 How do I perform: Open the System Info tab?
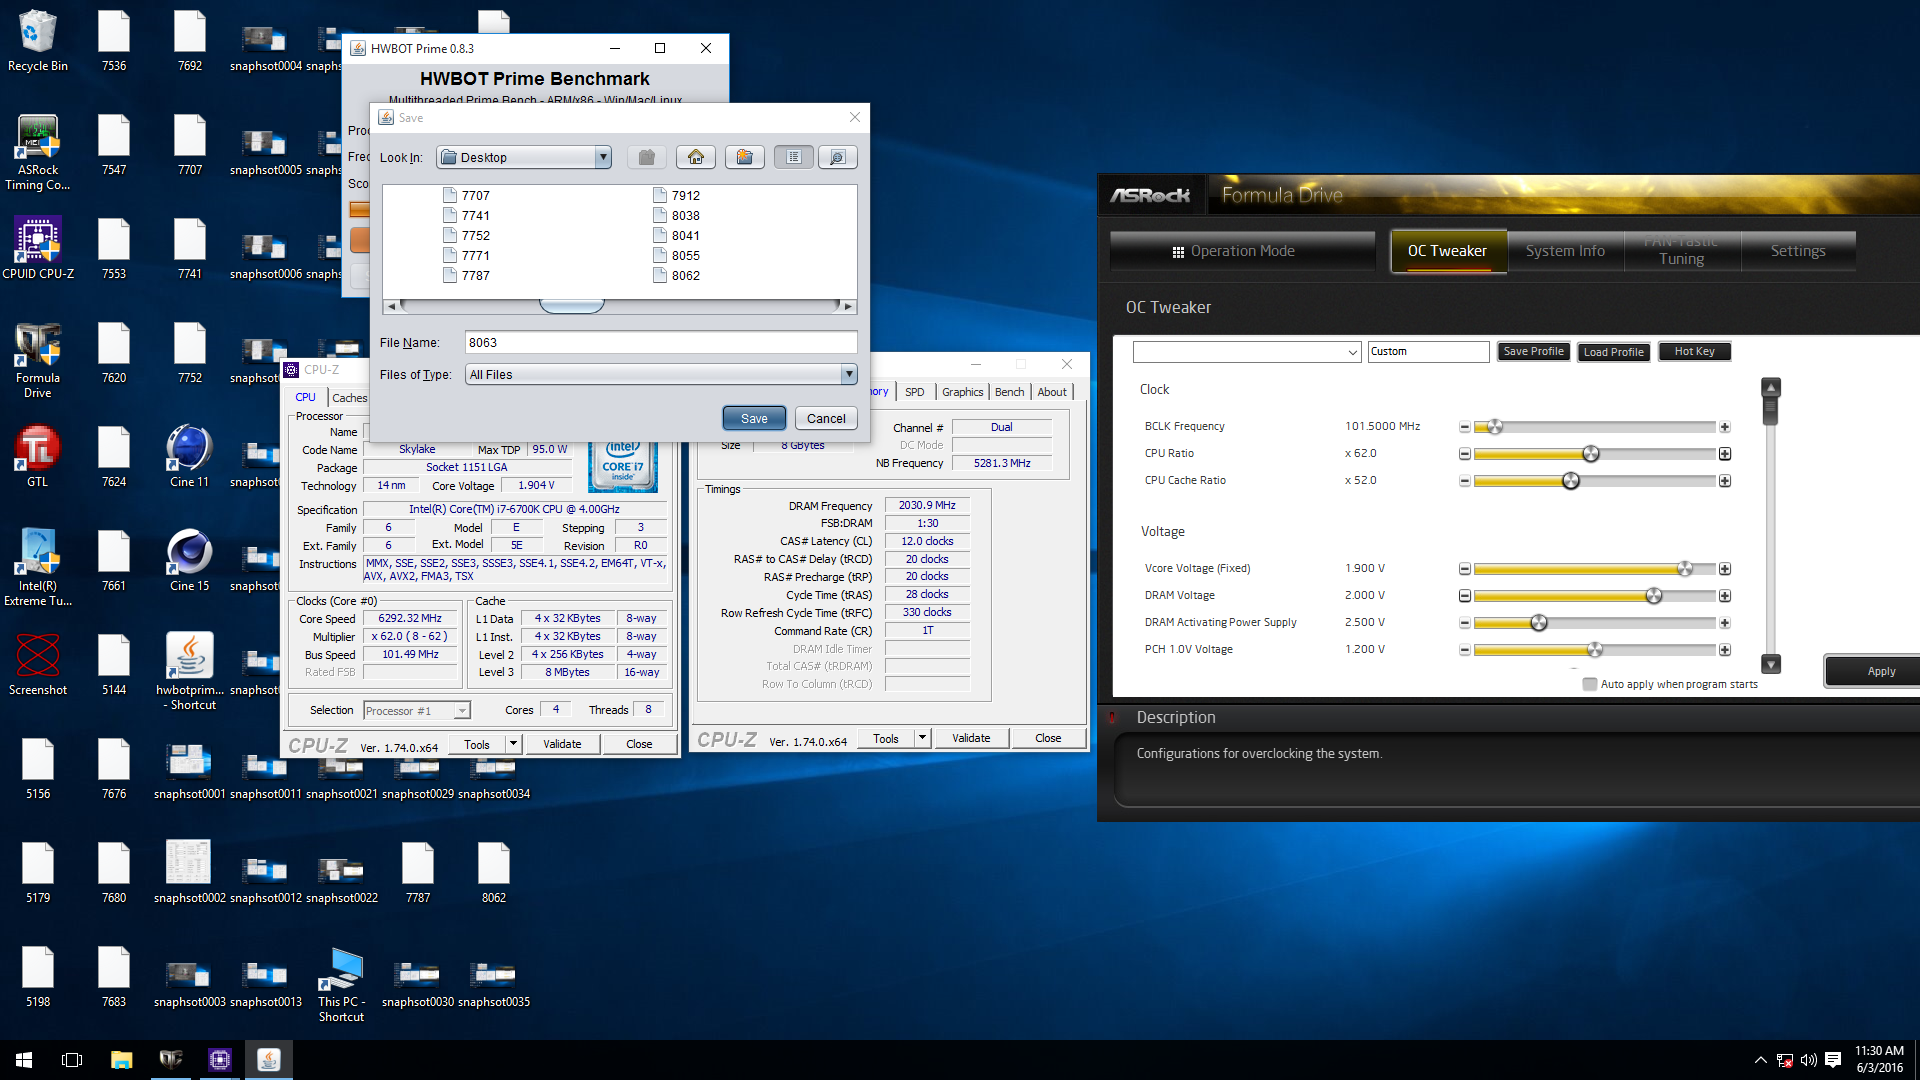point(1565,251)
